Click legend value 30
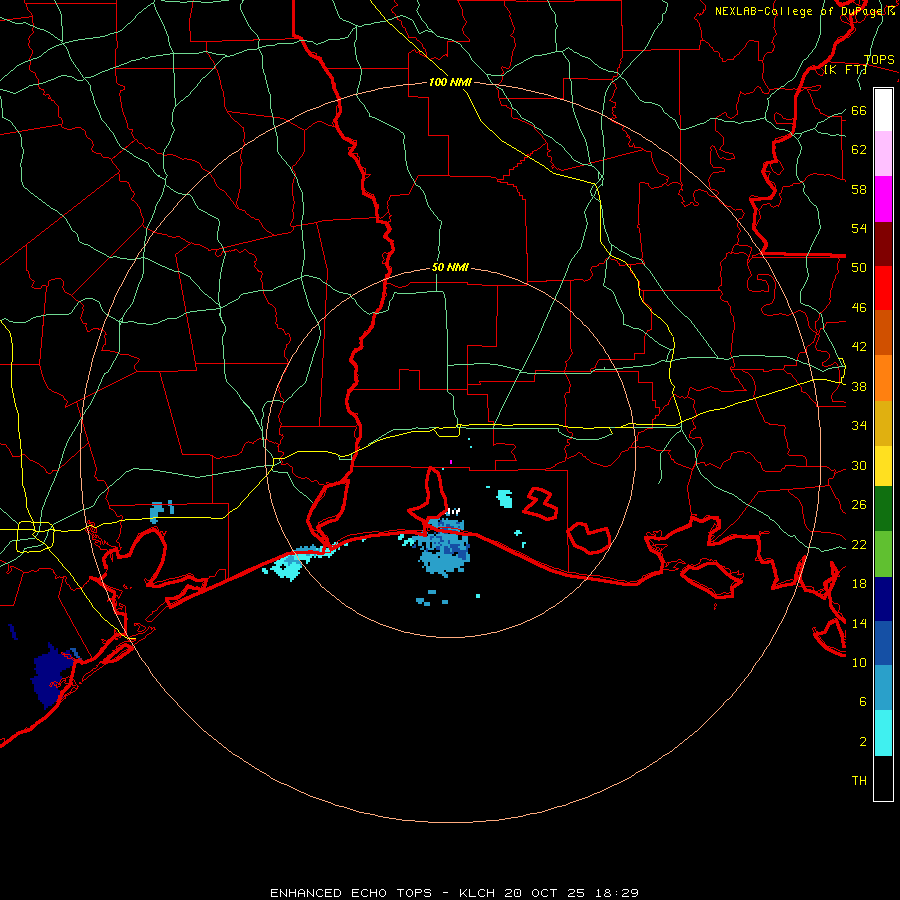Screen dimensions: 900x900 pyautogui.click(x=859, y=465)
